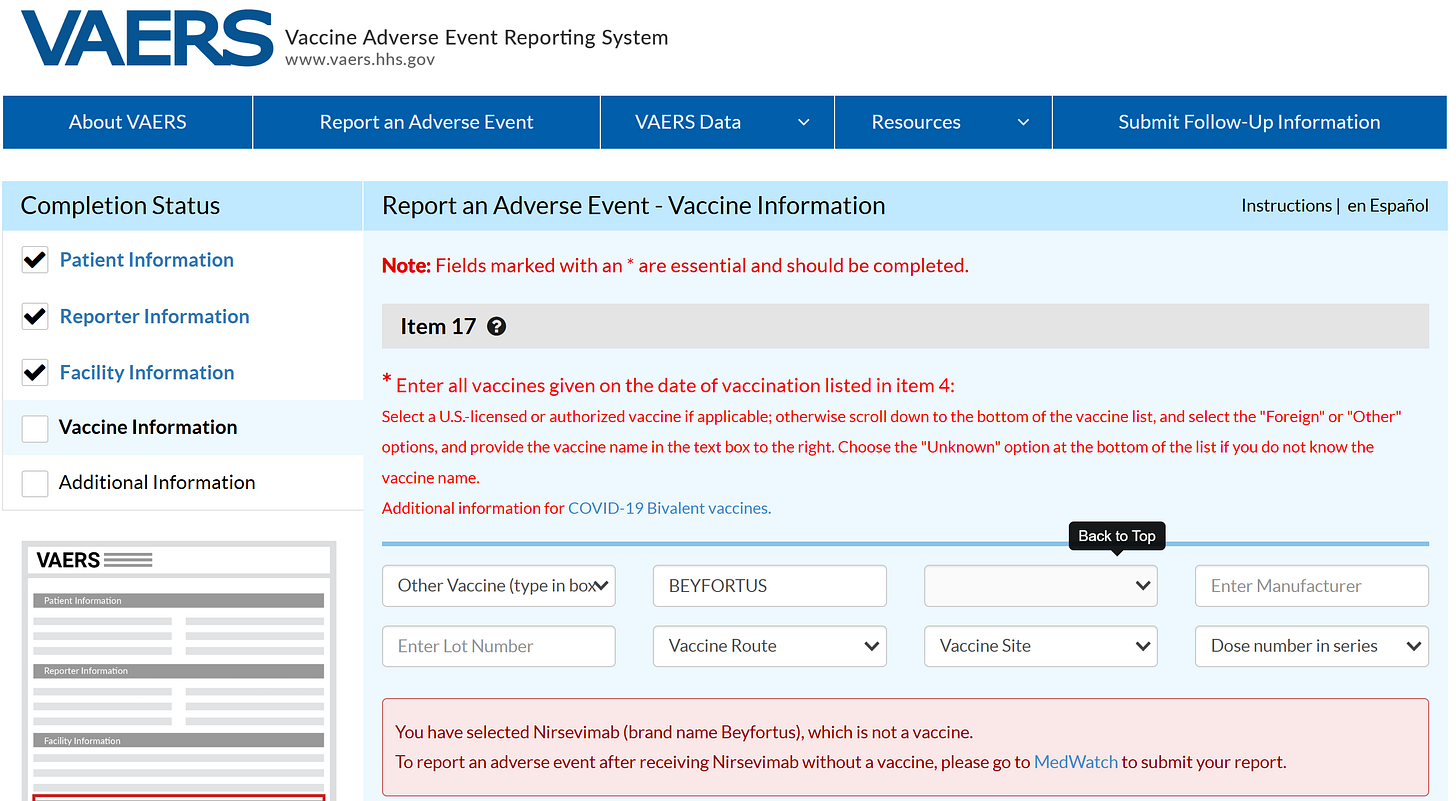Follow the MedWatch link

[1076, 762]
